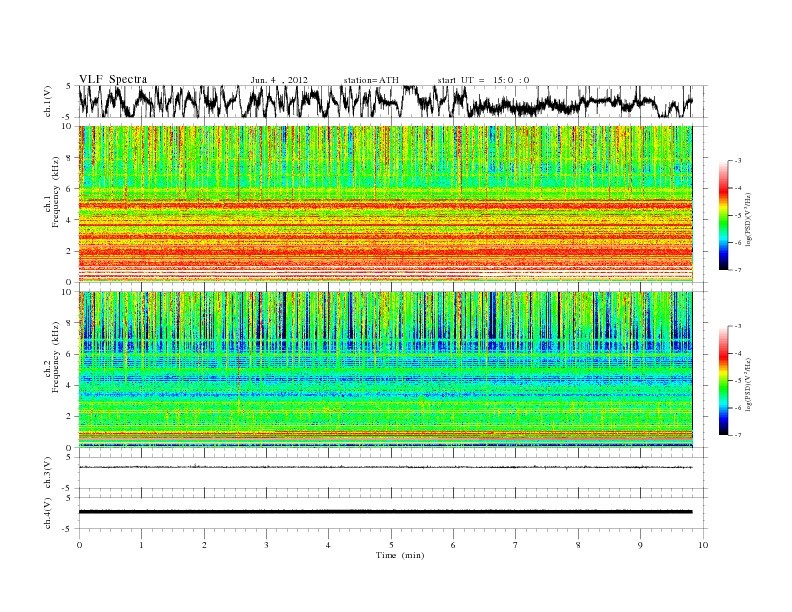Click the "VLF Spectra" plot title
The image size is (792, 612).
113,79
